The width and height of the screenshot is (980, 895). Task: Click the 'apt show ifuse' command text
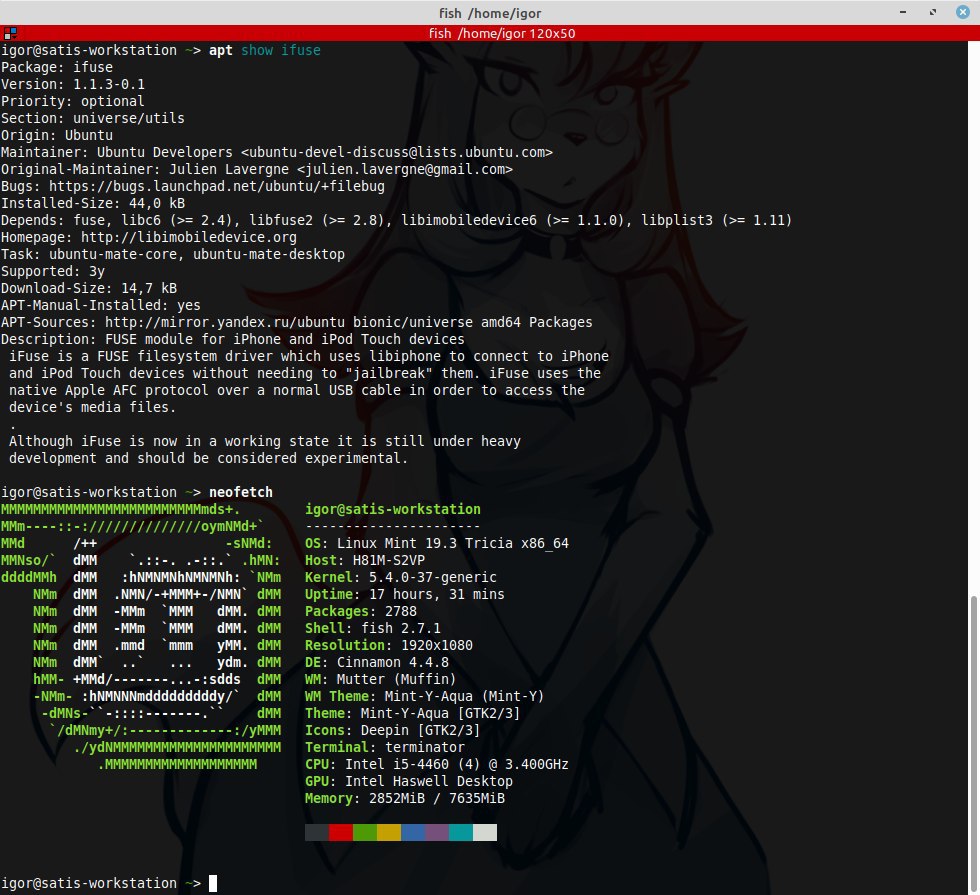click(265, 50)
